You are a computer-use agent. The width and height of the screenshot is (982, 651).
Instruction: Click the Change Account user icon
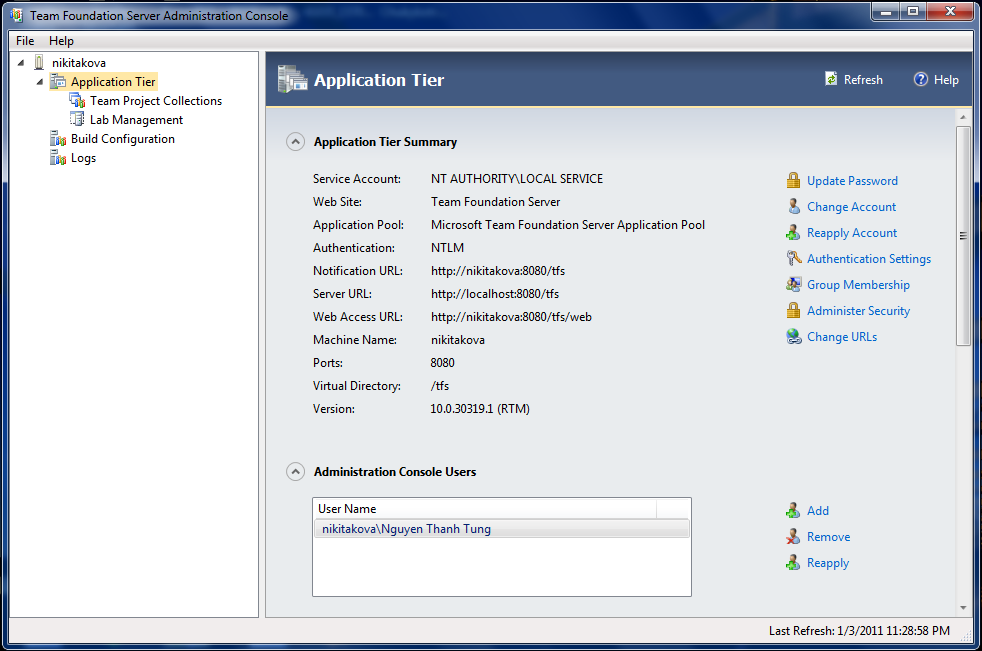point(793,207)
